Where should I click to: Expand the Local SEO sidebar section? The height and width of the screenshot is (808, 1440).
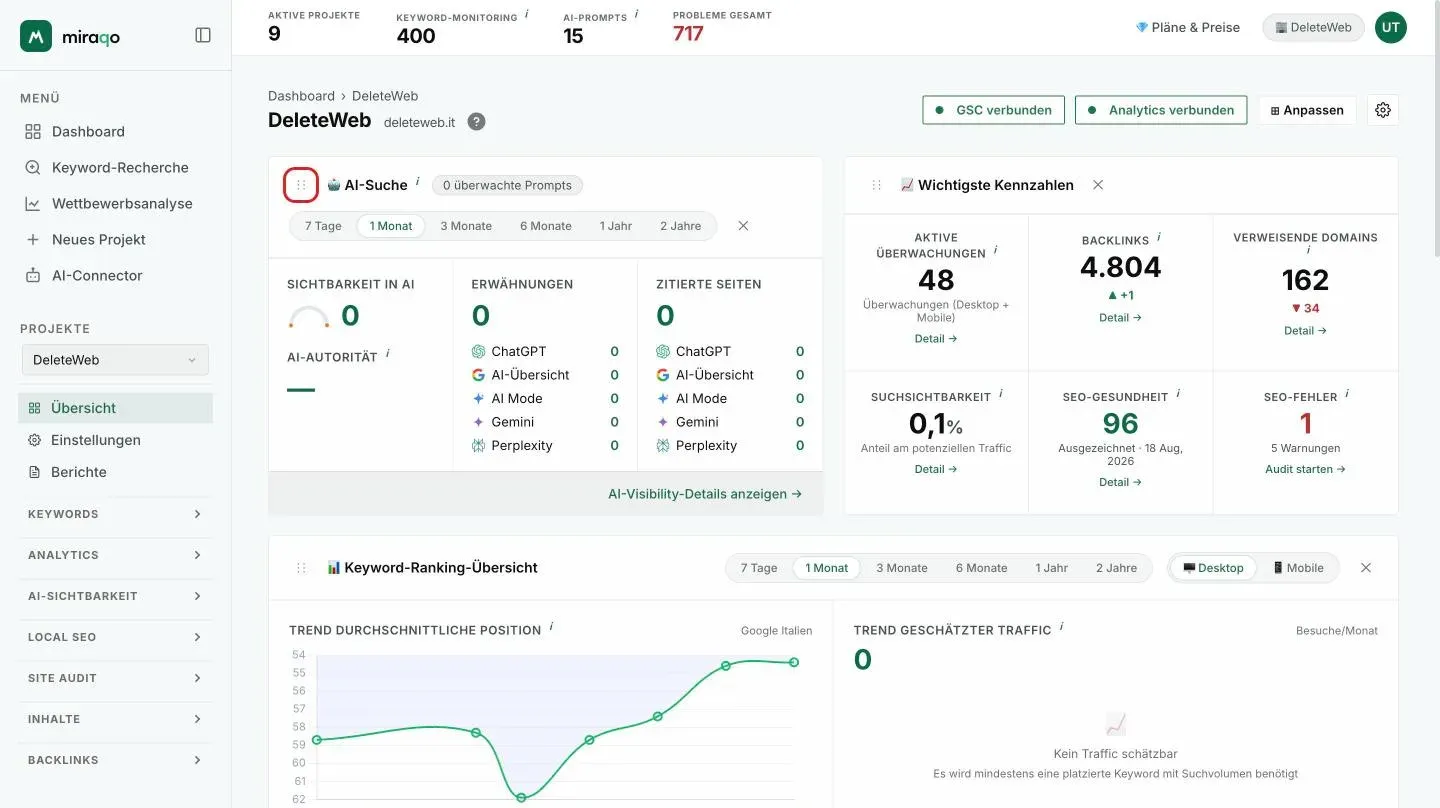click(x=116, y=637)
